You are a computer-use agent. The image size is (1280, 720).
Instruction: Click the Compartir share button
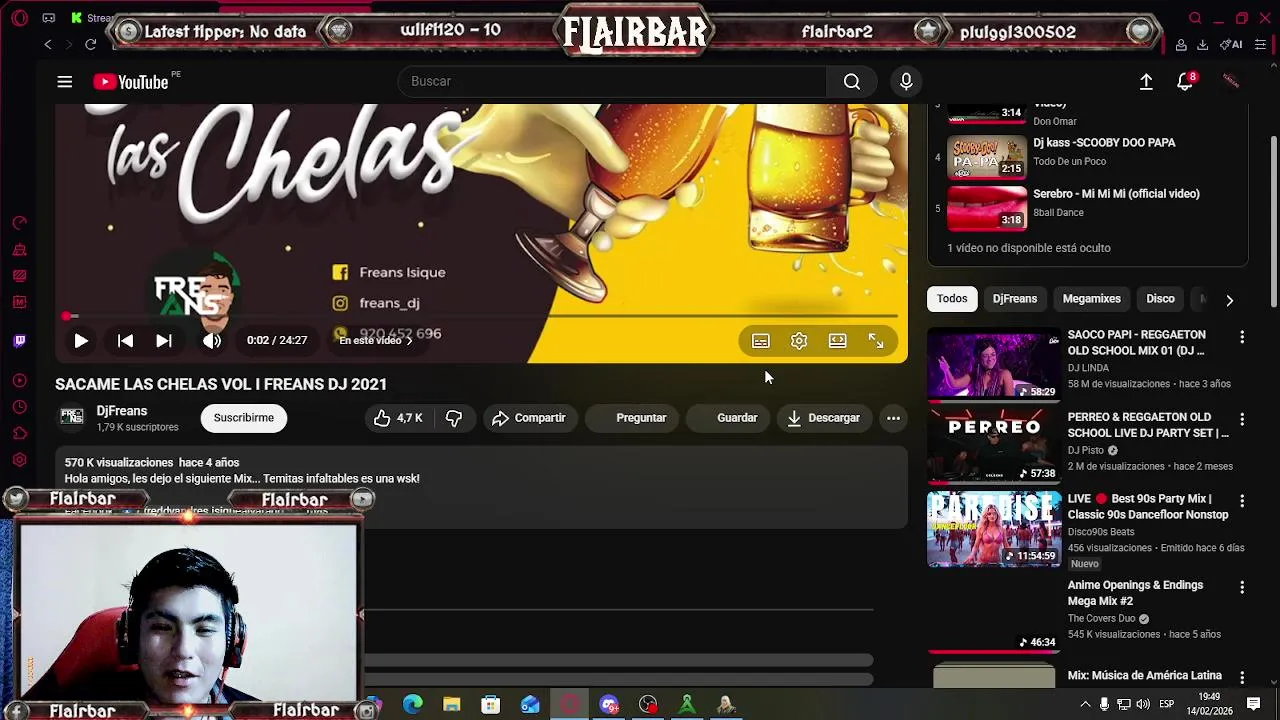coord(529,418)
